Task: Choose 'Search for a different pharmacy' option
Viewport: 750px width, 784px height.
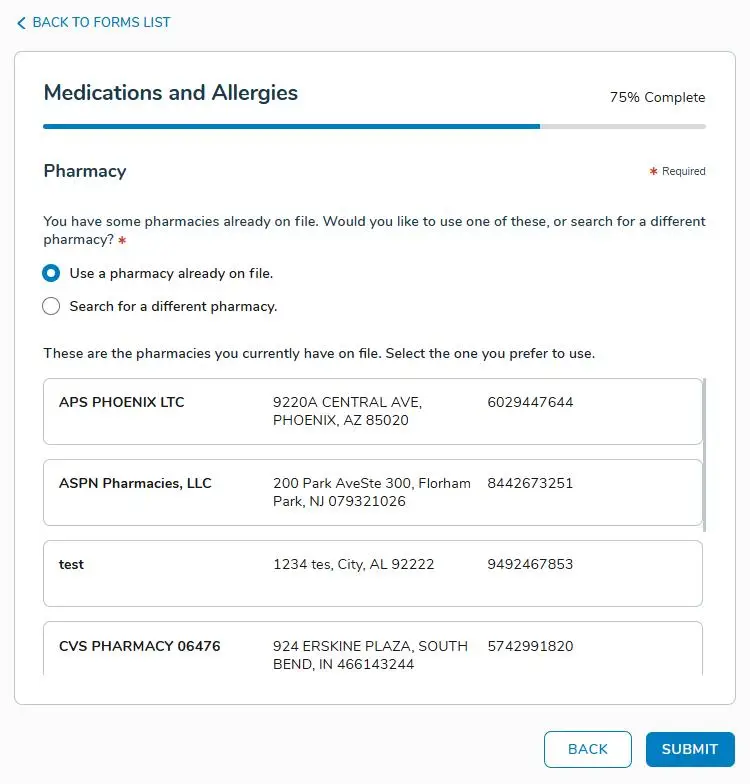Action: (51, 307)
